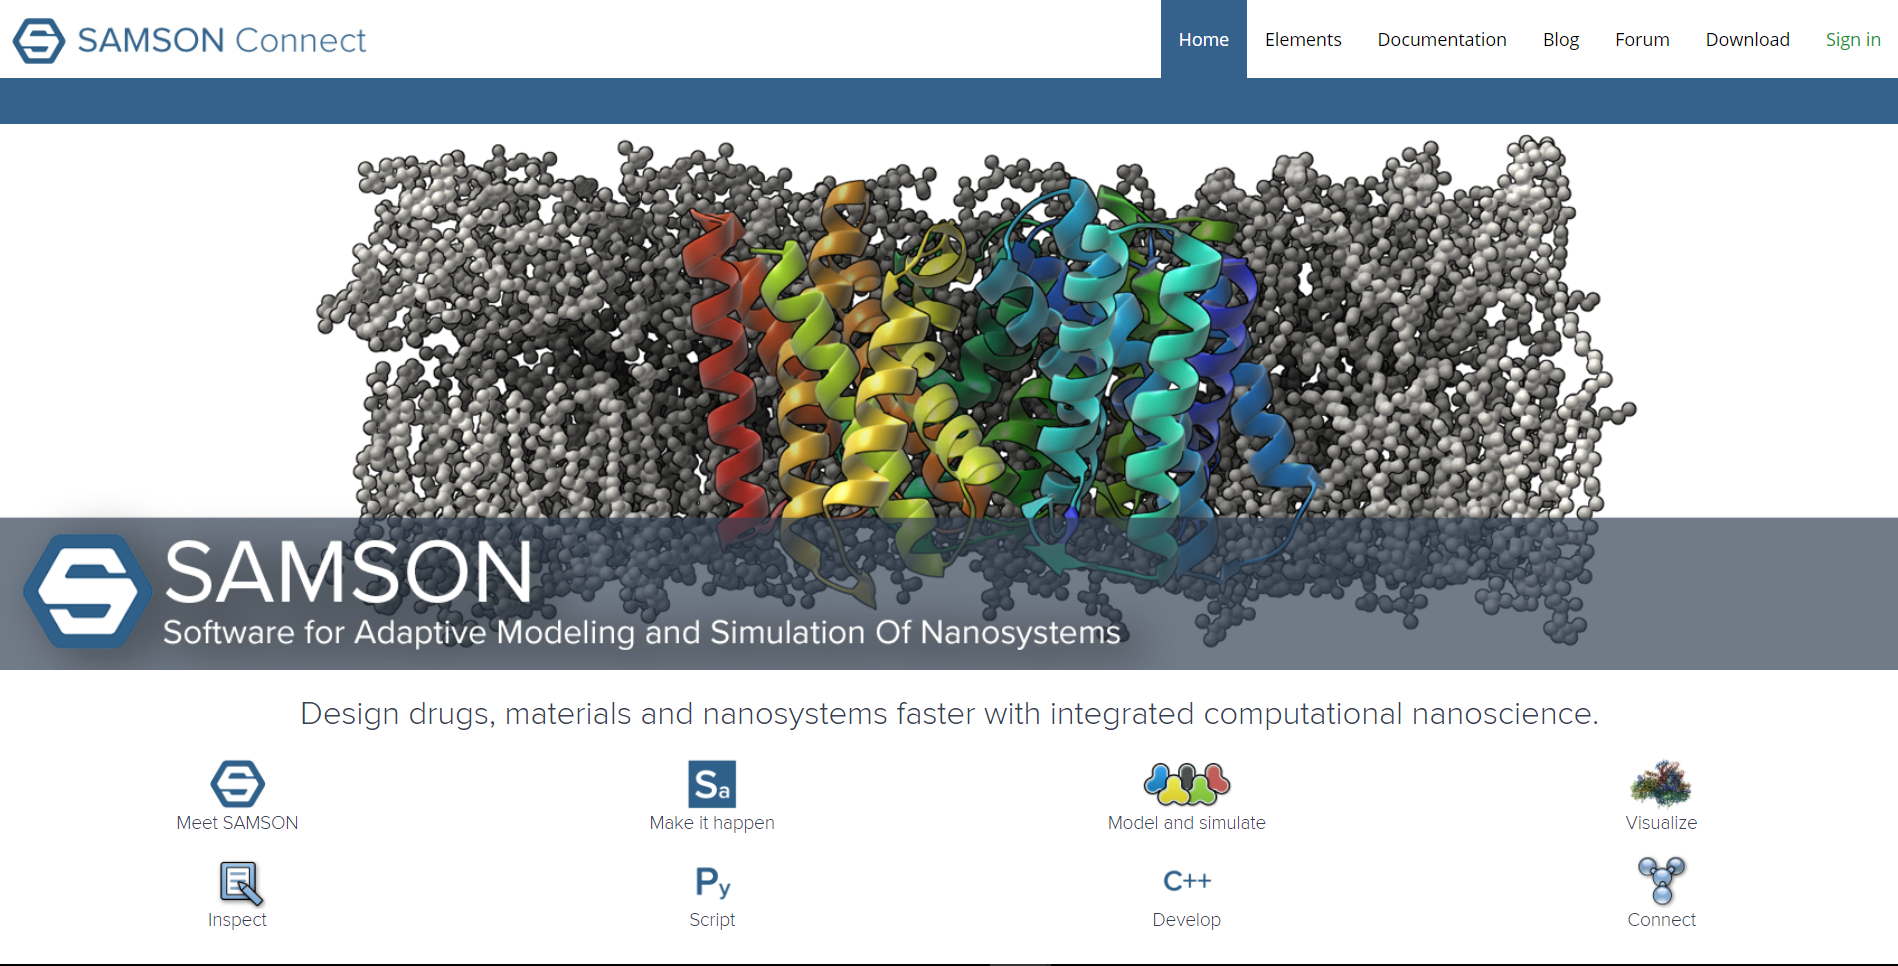Image resolution: width=1898 pixels, height=966 pixels.
Task: Open the Connect text link at bottom right
Action: [x=1661, y=920]
